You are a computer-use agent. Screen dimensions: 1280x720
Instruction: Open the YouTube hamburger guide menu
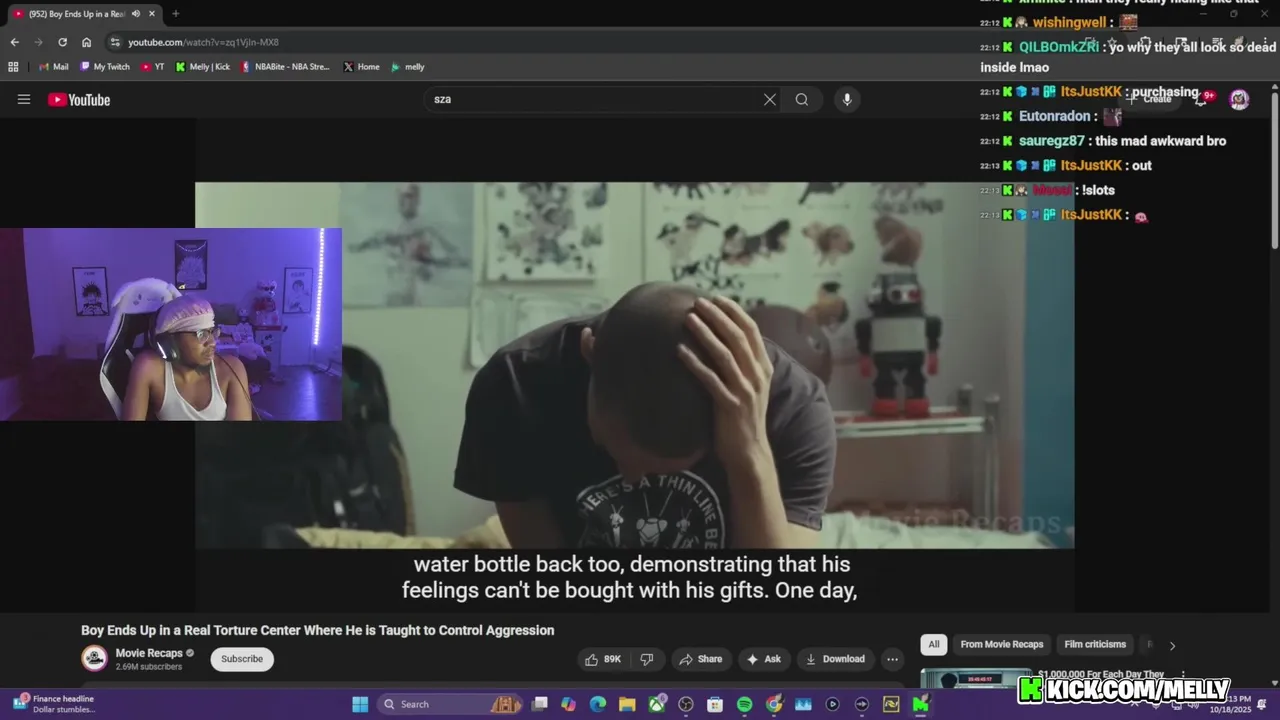pyautogui.click(x=24, y=99)
